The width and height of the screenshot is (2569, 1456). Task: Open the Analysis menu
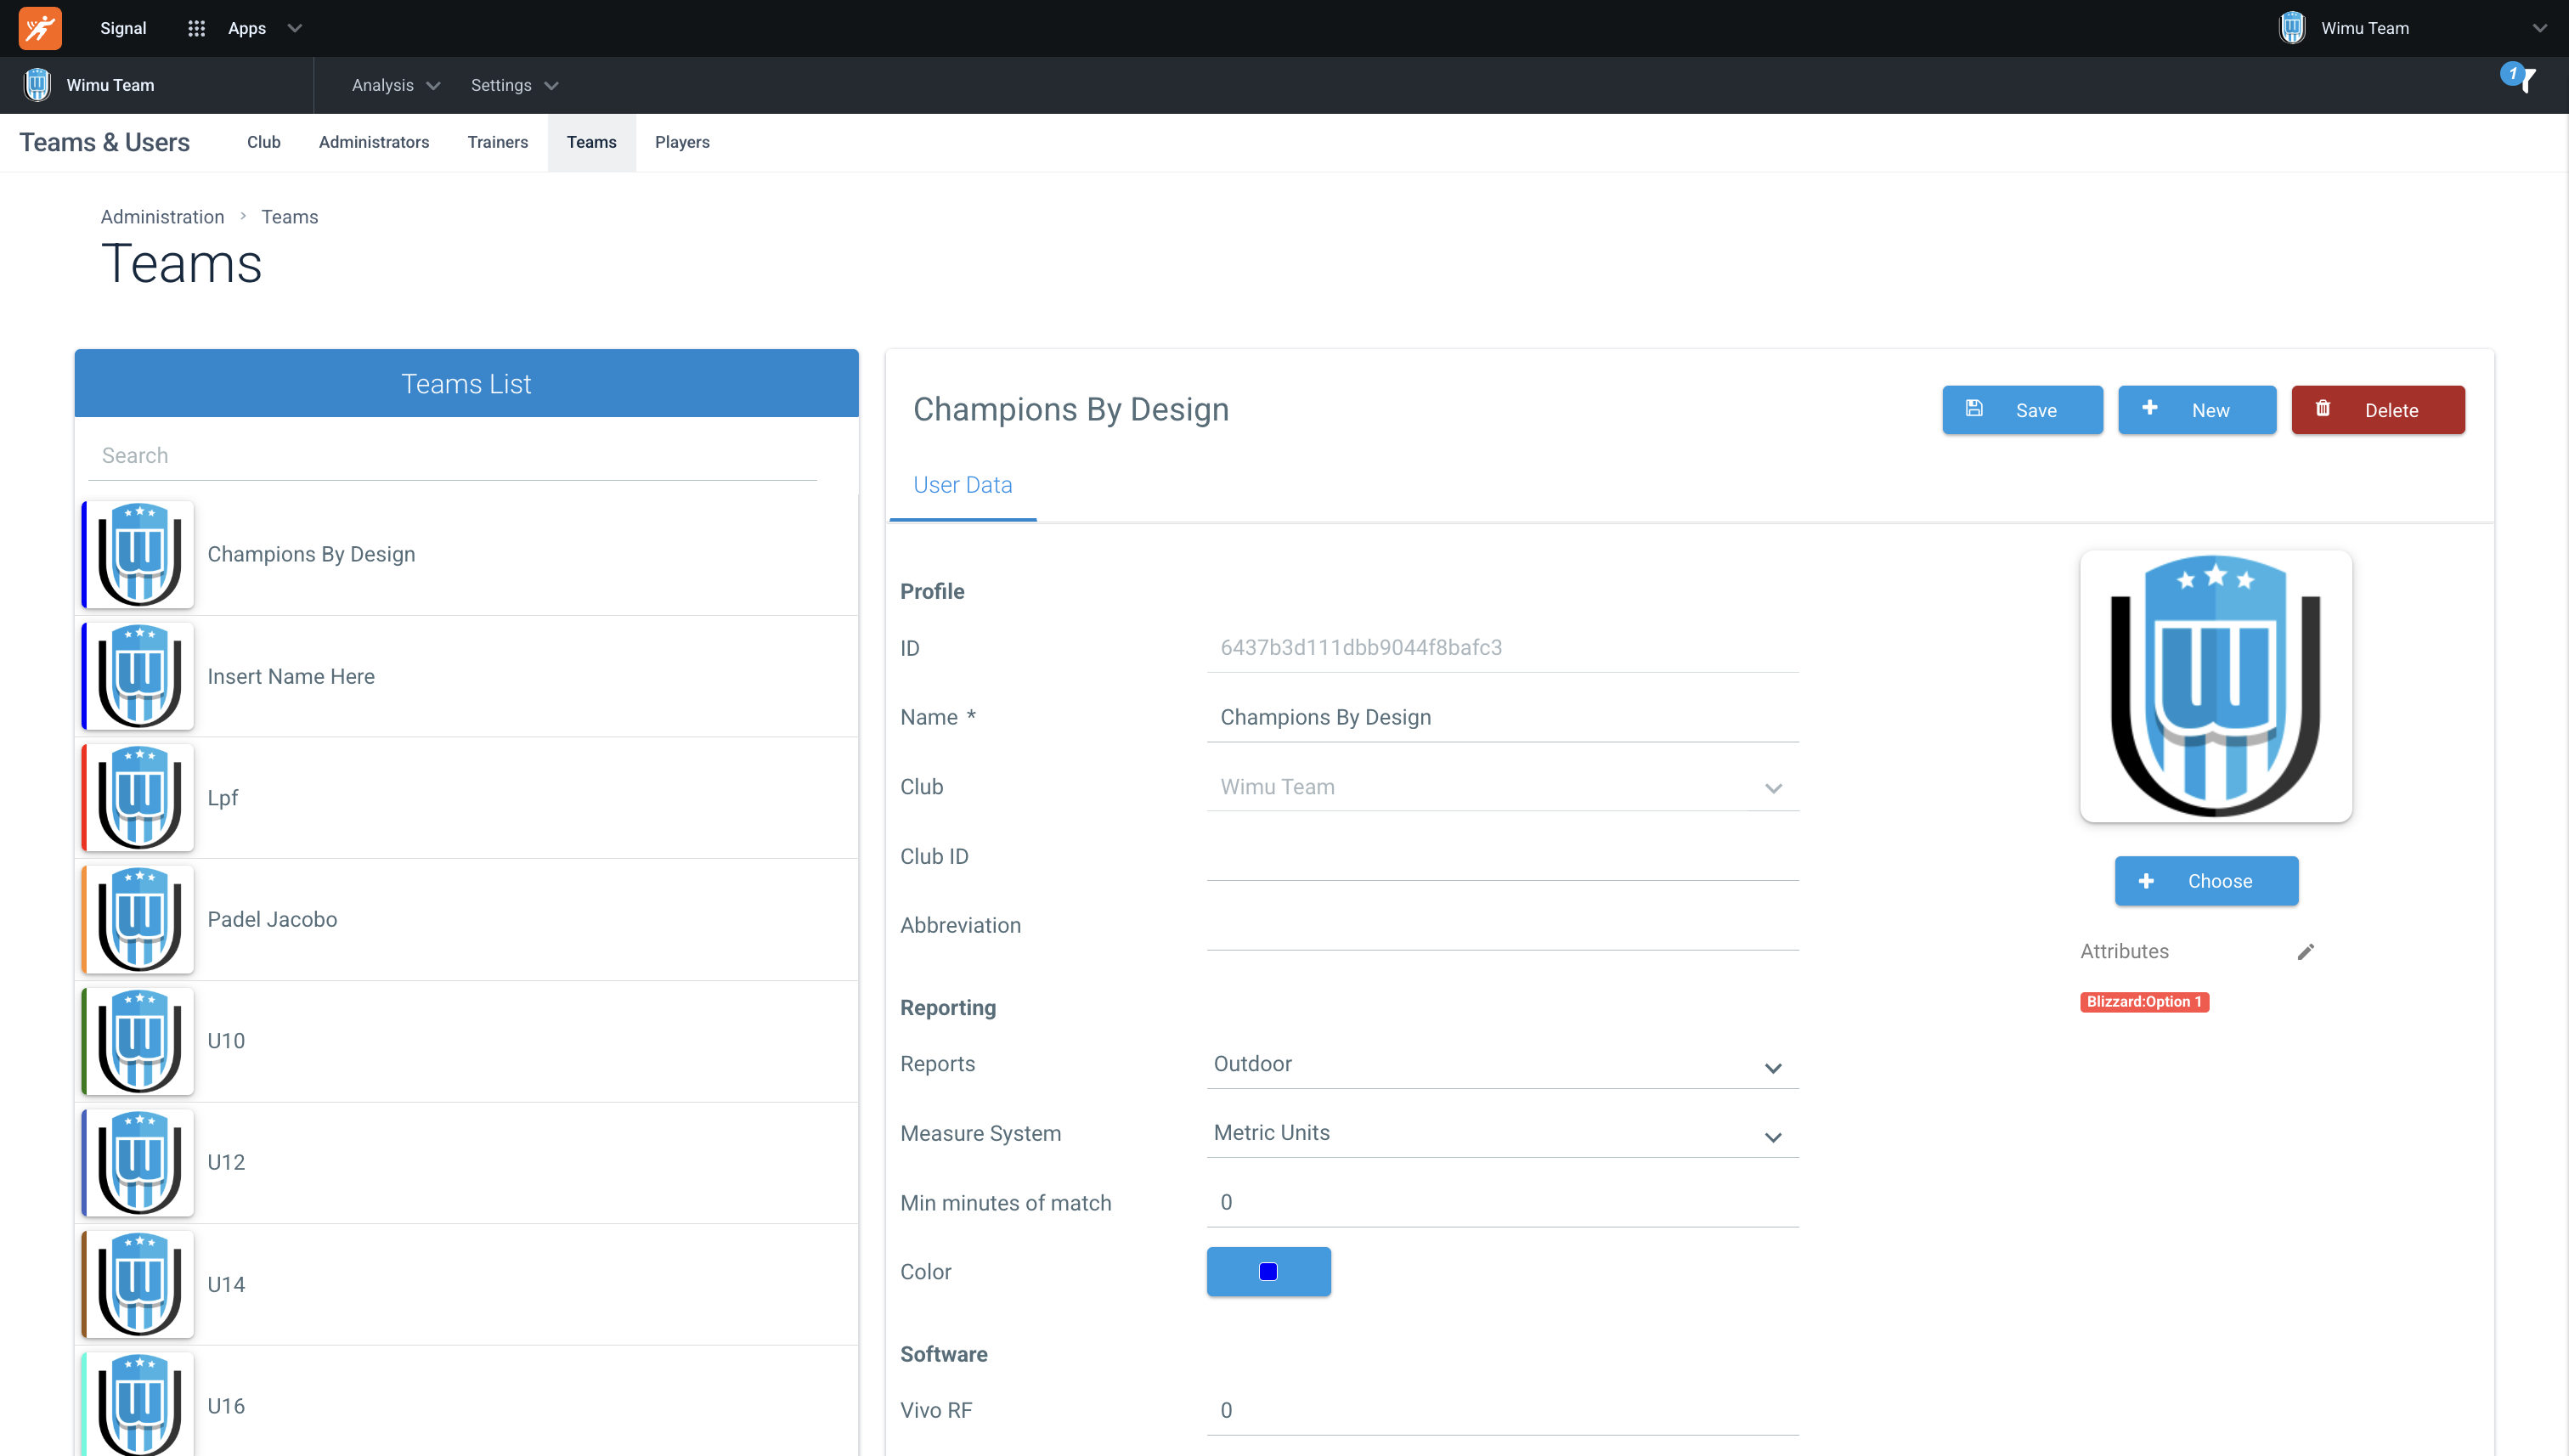[396, 85]
